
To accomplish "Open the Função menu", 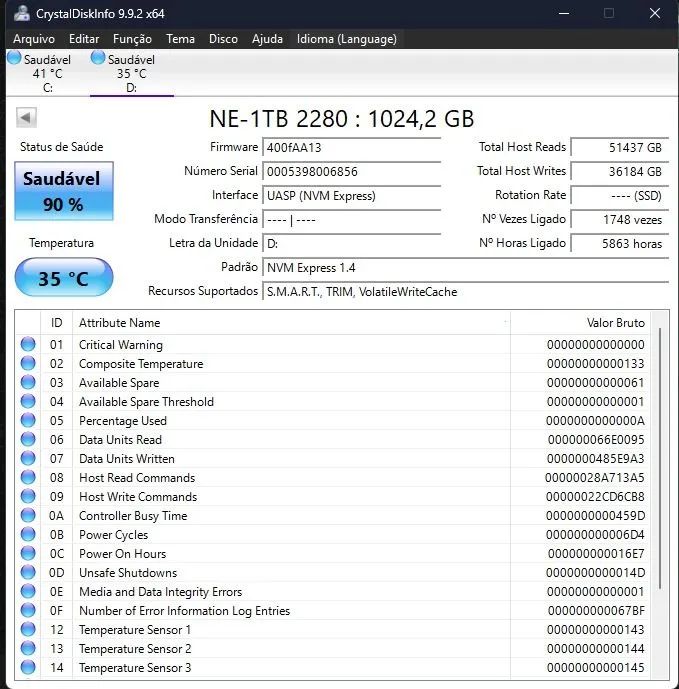I will pos(132,39).
